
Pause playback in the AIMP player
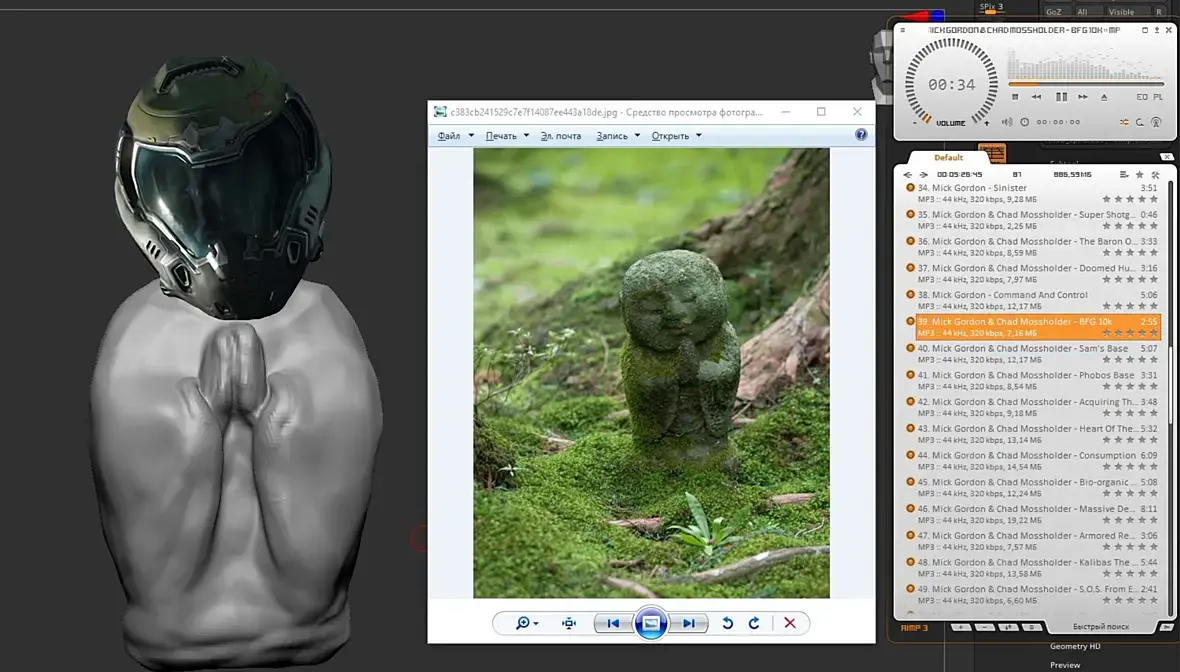coord(1061,97)
